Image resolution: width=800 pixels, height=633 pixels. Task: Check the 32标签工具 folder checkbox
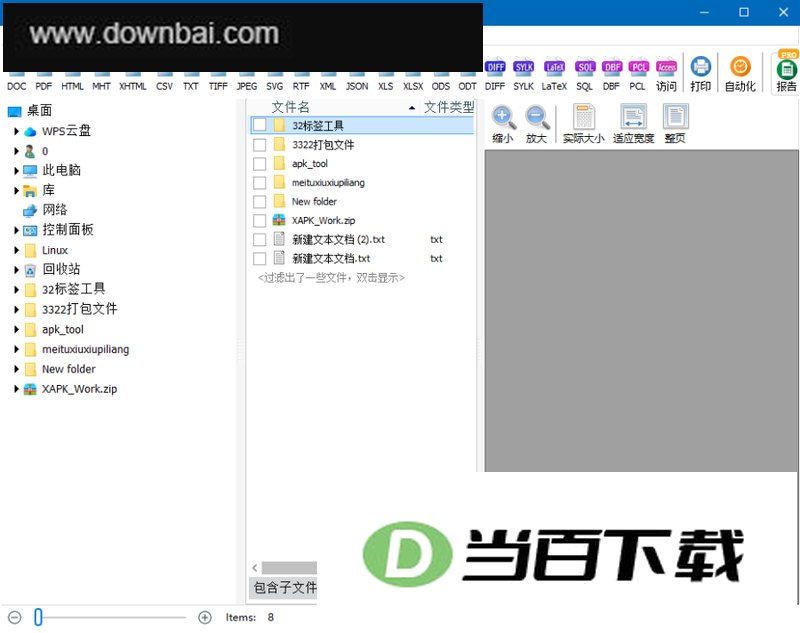(x=260, y=125)
